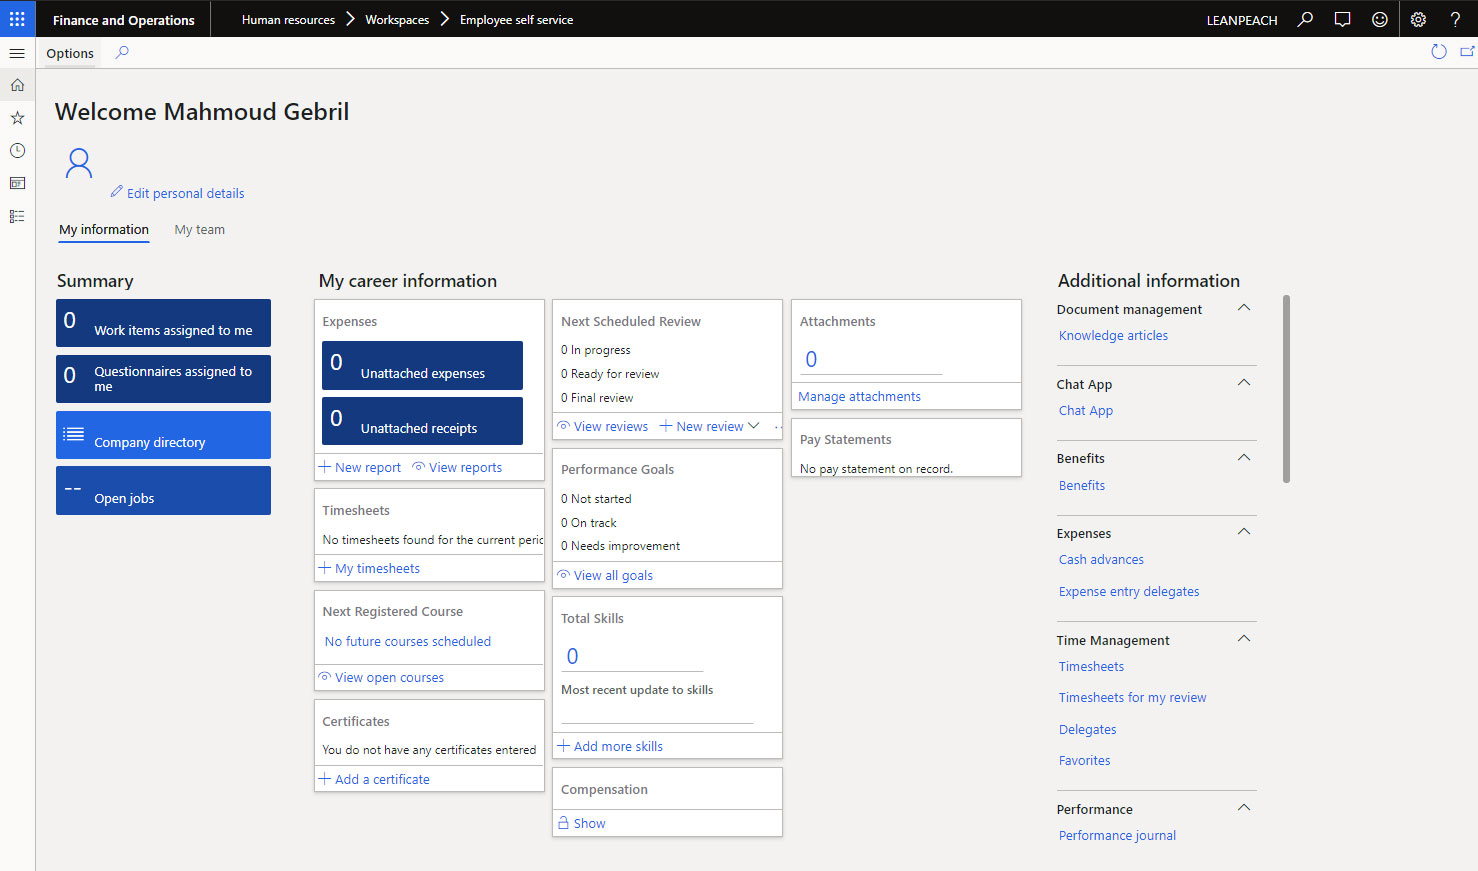1478x871 pixels.
Task: Collapse the Document management section
Action: [1244, 308]
